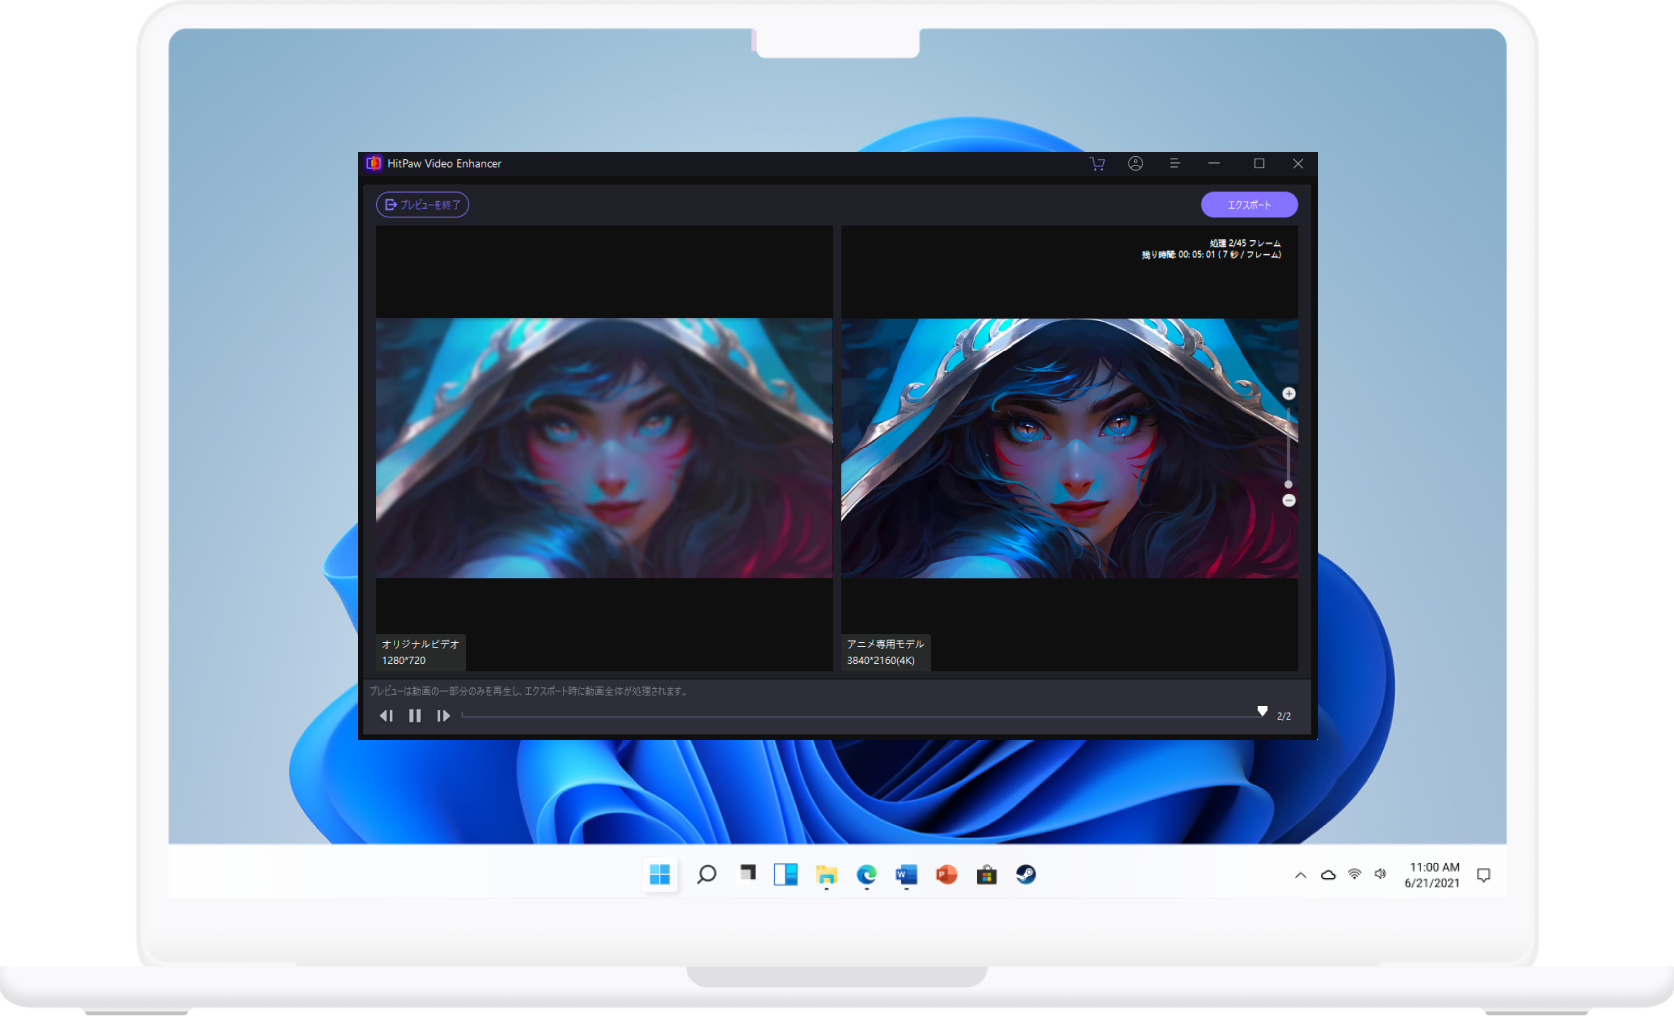Open Steam from taskbar

point(1026,875)
